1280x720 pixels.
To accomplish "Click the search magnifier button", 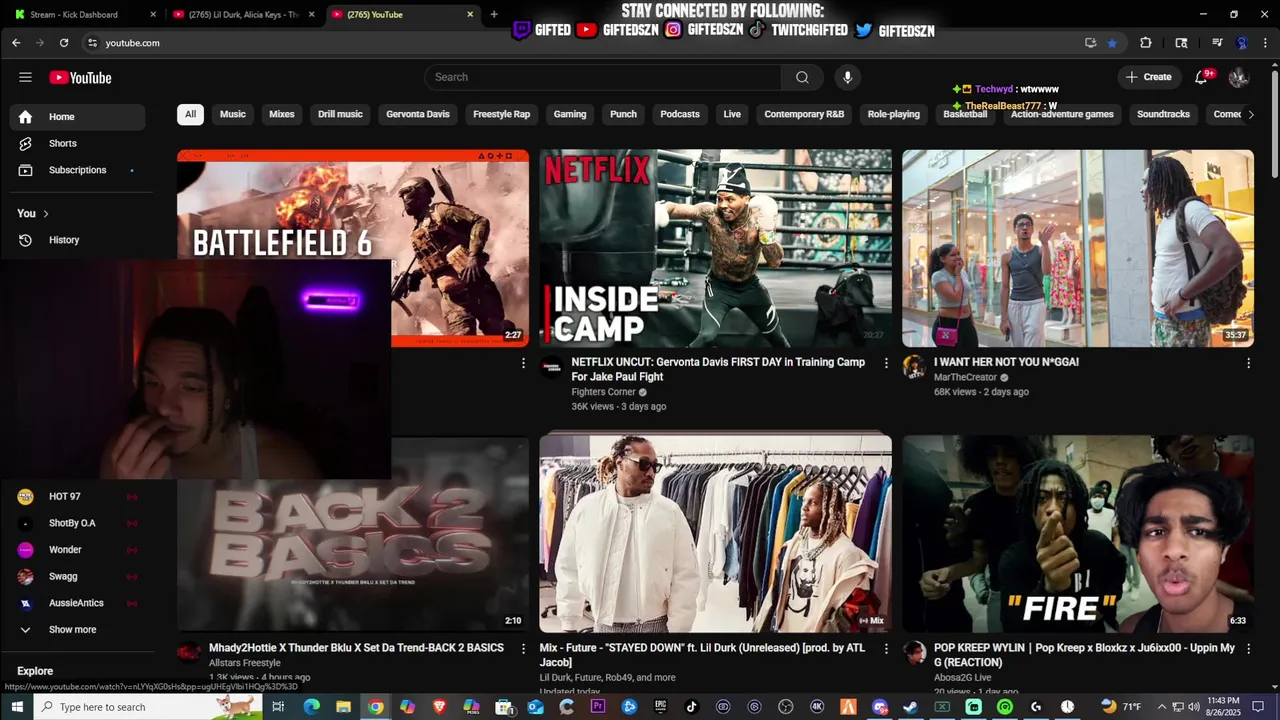I will click(x=802, y=77).
